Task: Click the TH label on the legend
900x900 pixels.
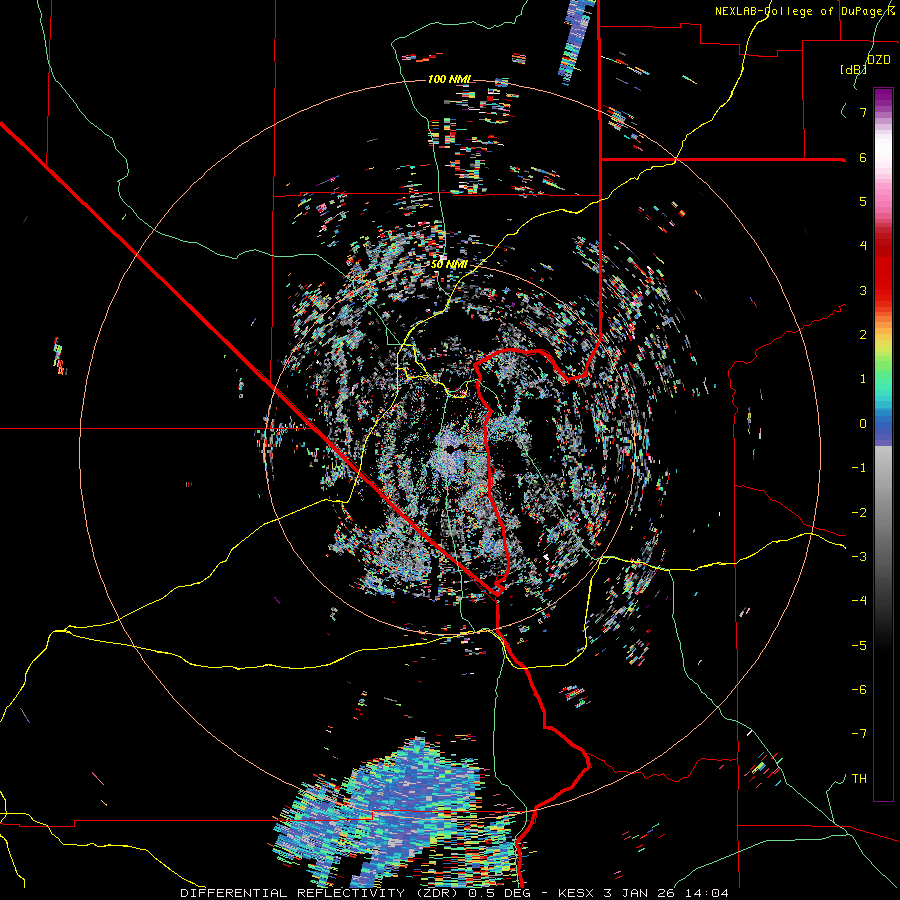Action: [859, 779]
